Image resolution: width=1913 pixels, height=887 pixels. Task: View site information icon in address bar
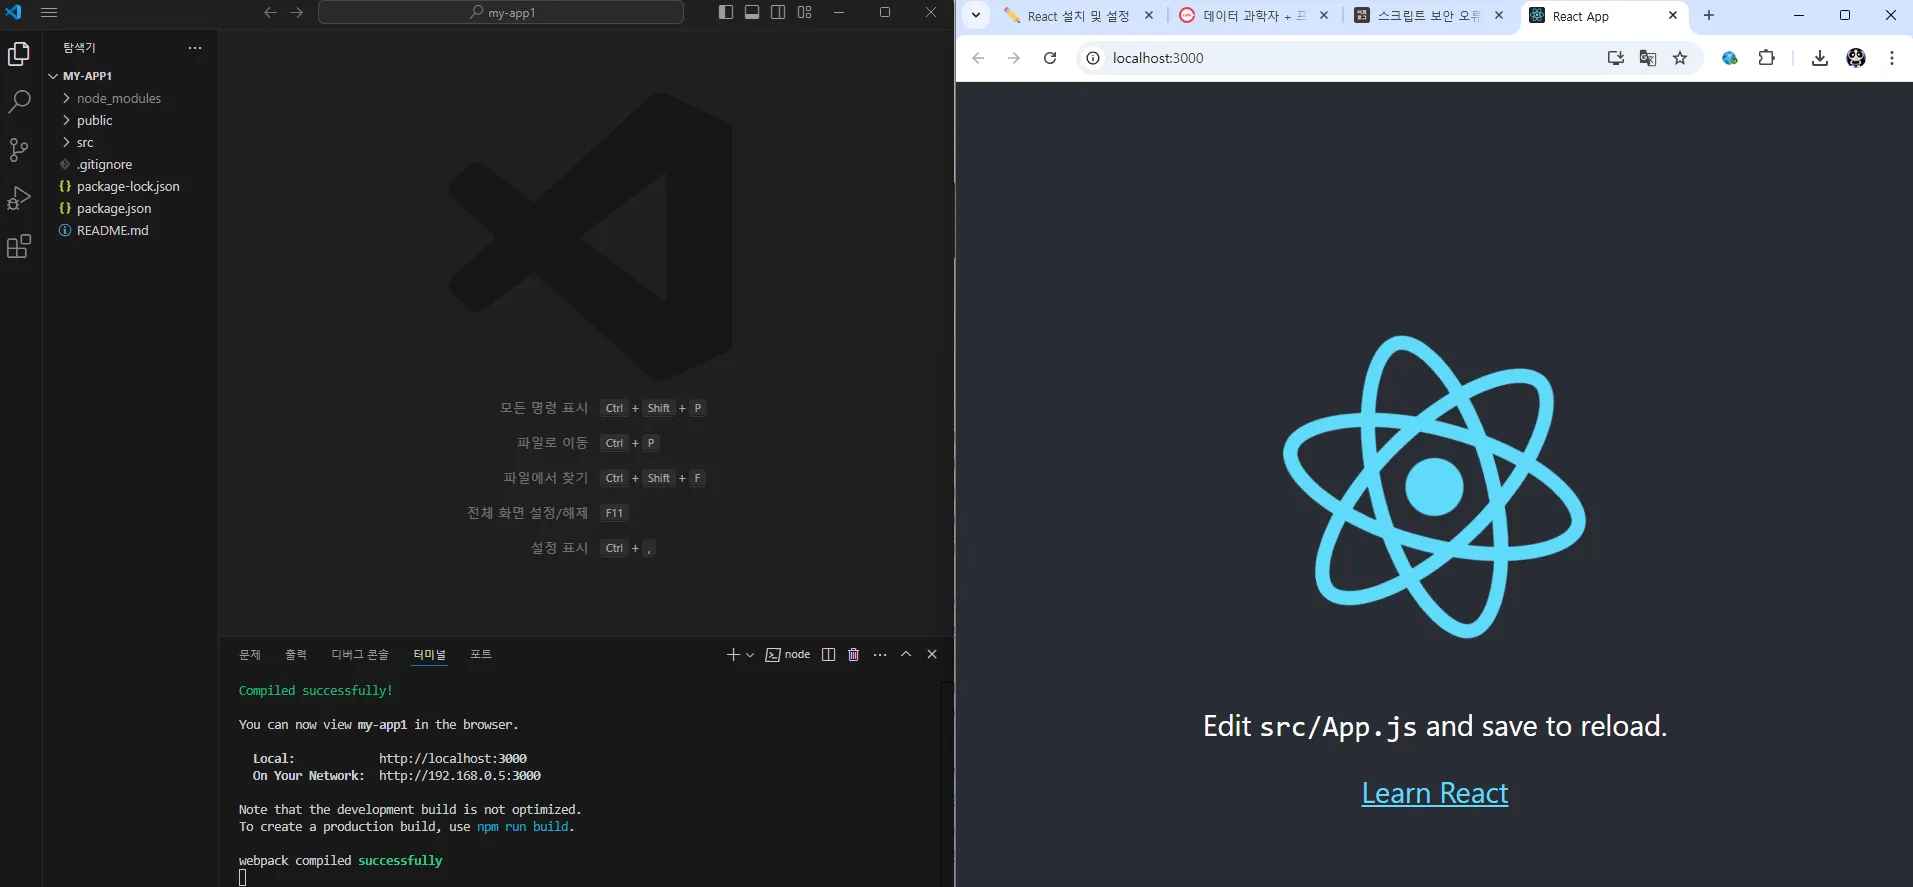tap(1093, 58)
